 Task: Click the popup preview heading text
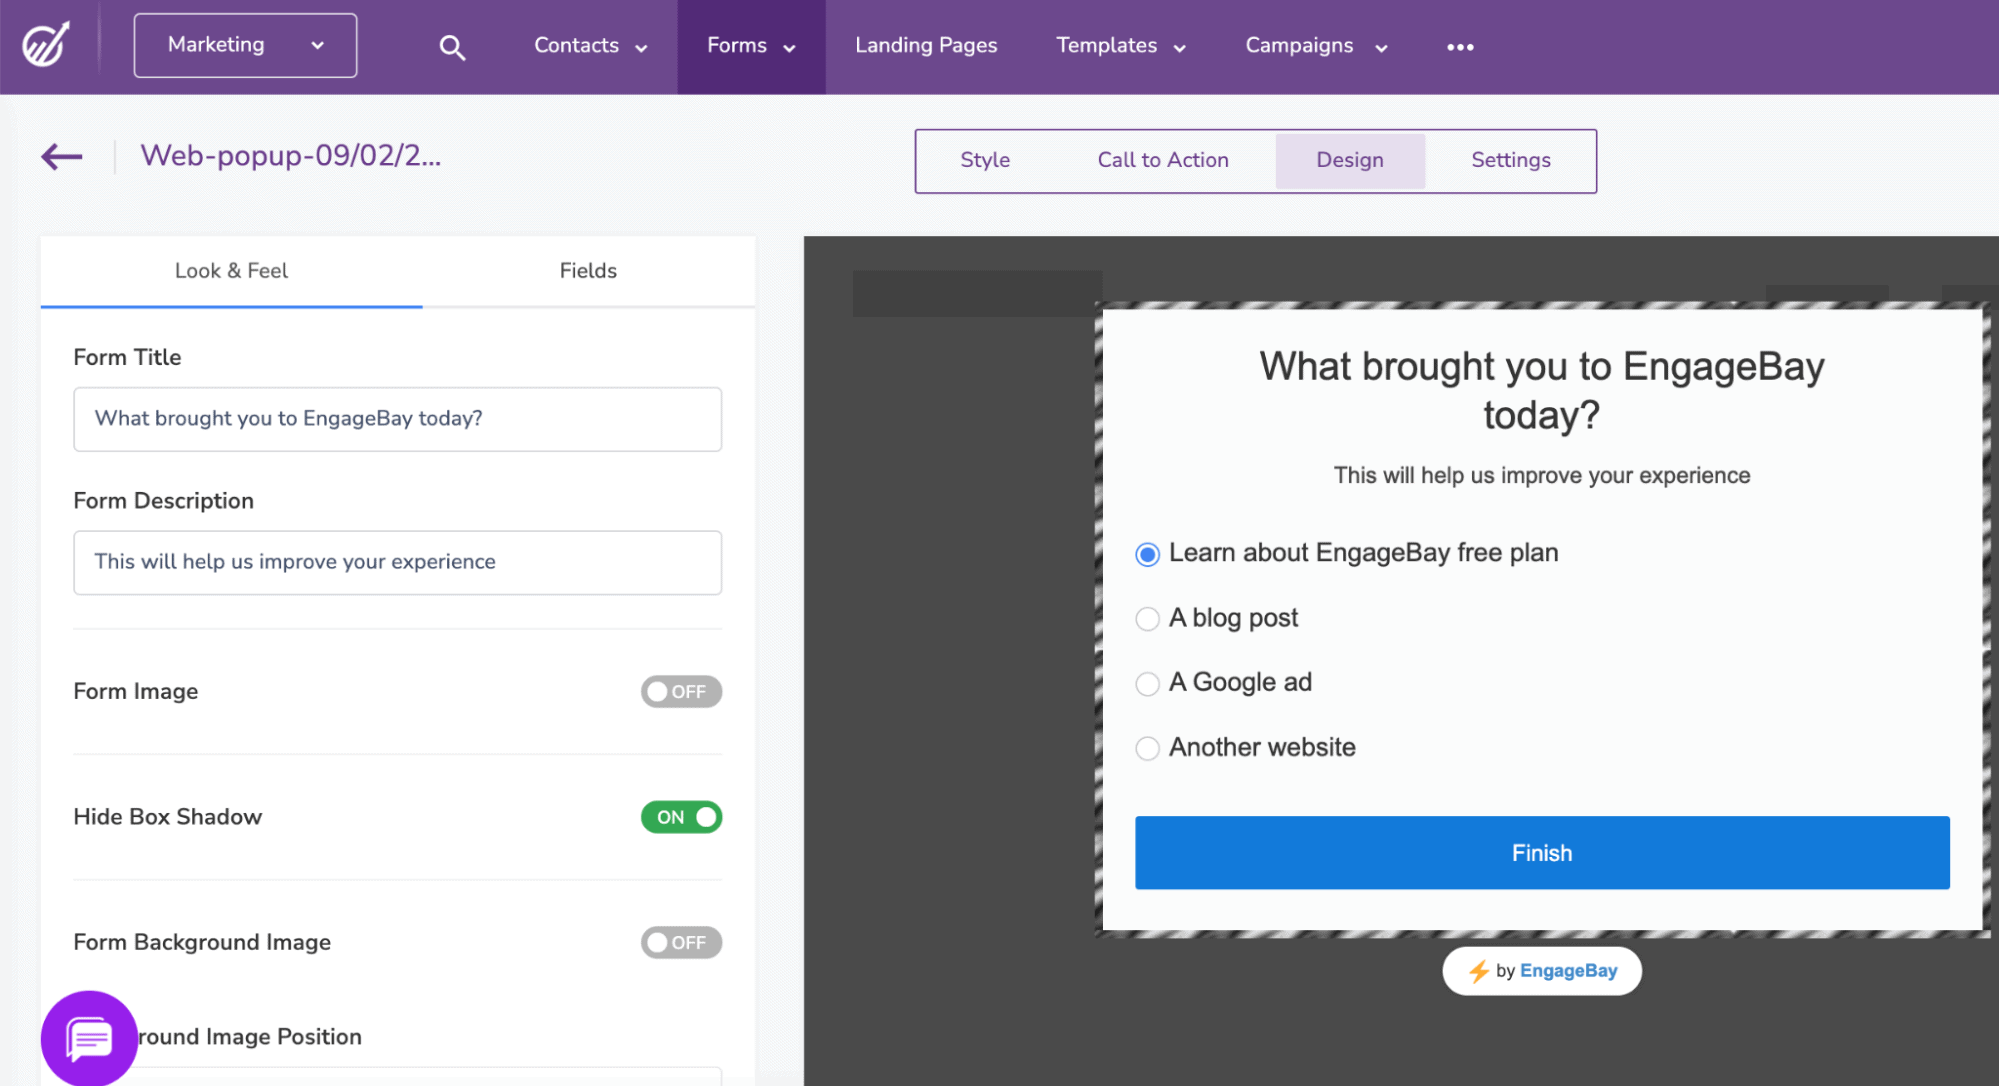click(x=1541, y=391)
